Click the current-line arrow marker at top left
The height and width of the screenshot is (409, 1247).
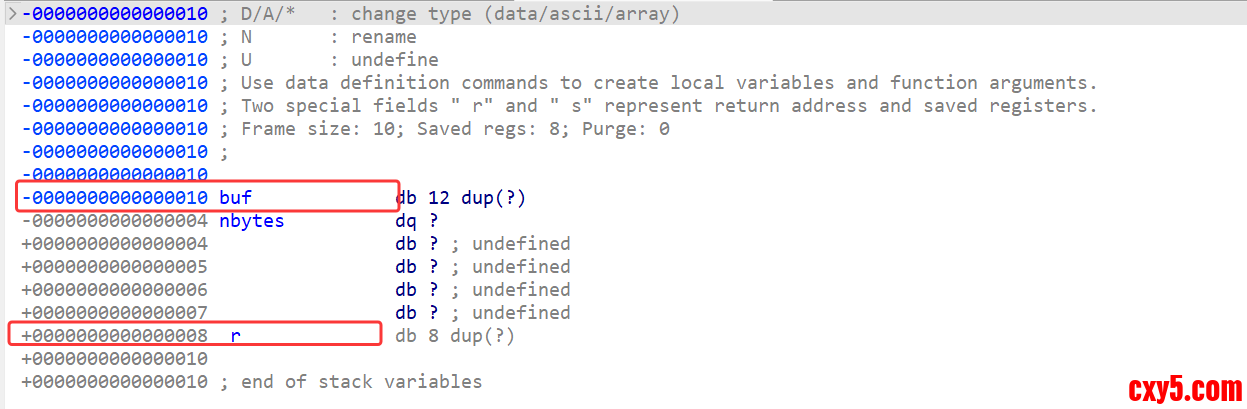point(11,14)
